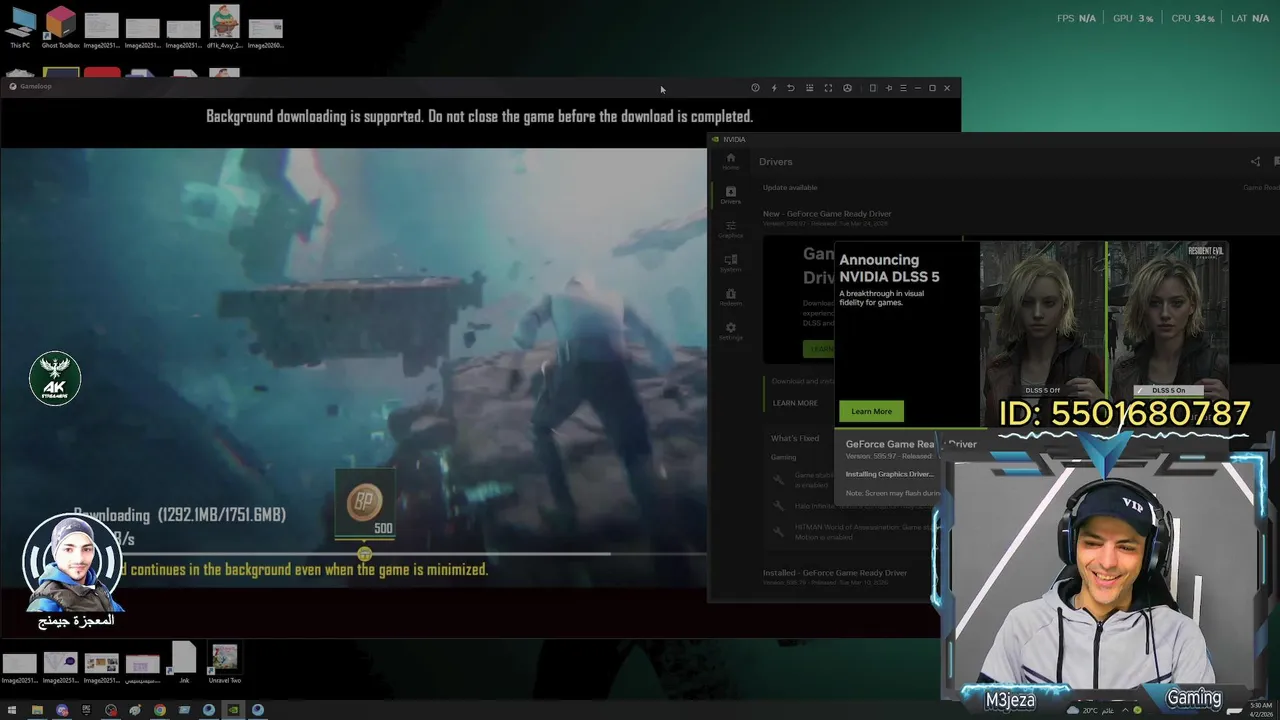Click green button on Game Ready Driver banner
The image size is (1280, 720).
click(819, 348)
